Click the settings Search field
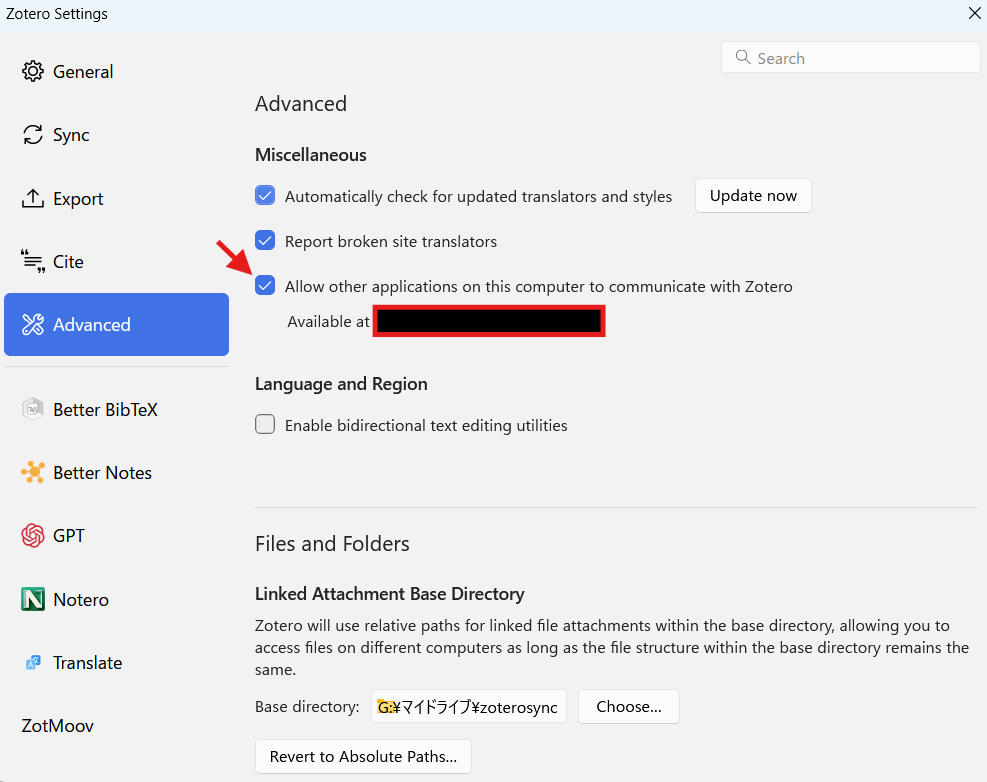Screen dimensions: 987x782 click(x=850, y=57)
